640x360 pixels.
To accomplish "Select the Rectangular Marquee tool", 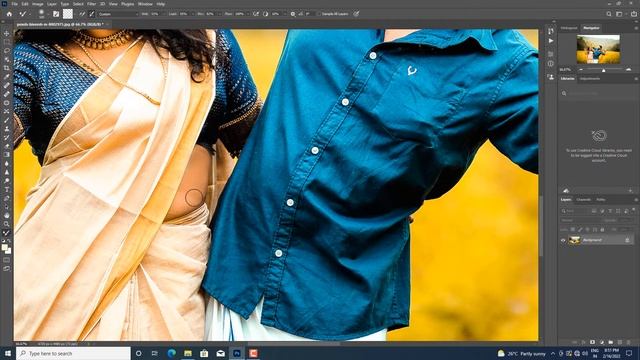I will tap(7, 42).
